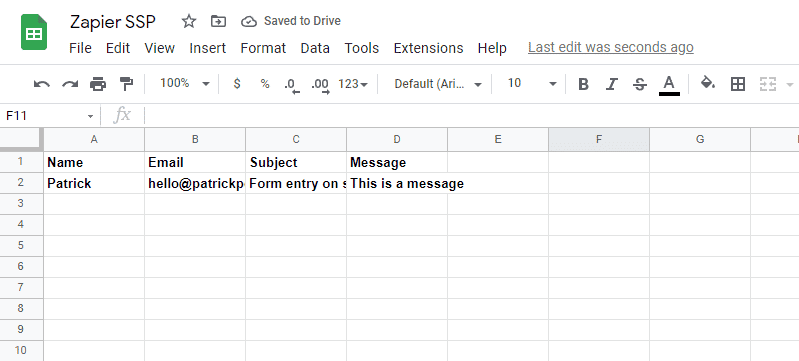The width and height of the screenshot is (799, 361).
Task: Click the Undo arrow icon
Action: click(x=42, y=84)
